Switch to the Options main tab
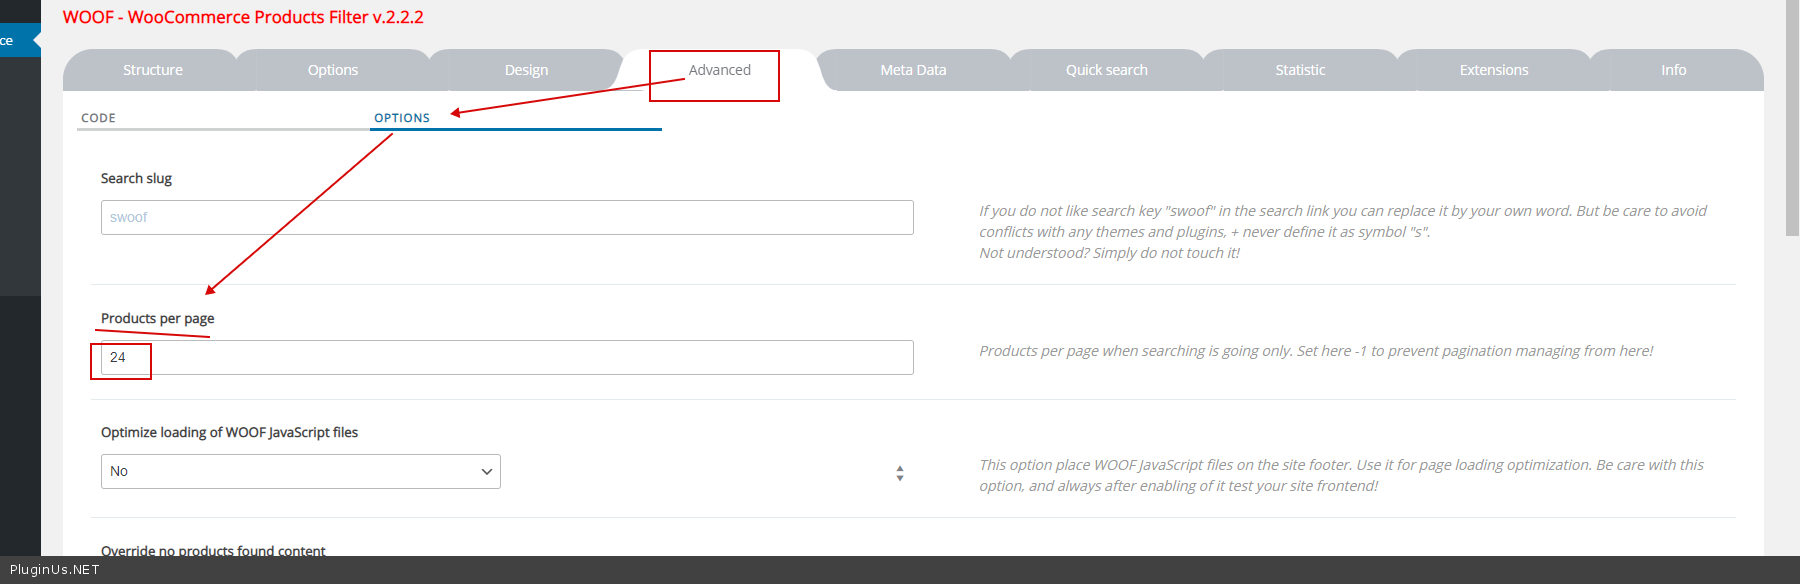1800x584 pixels. [x=333, y=70]
